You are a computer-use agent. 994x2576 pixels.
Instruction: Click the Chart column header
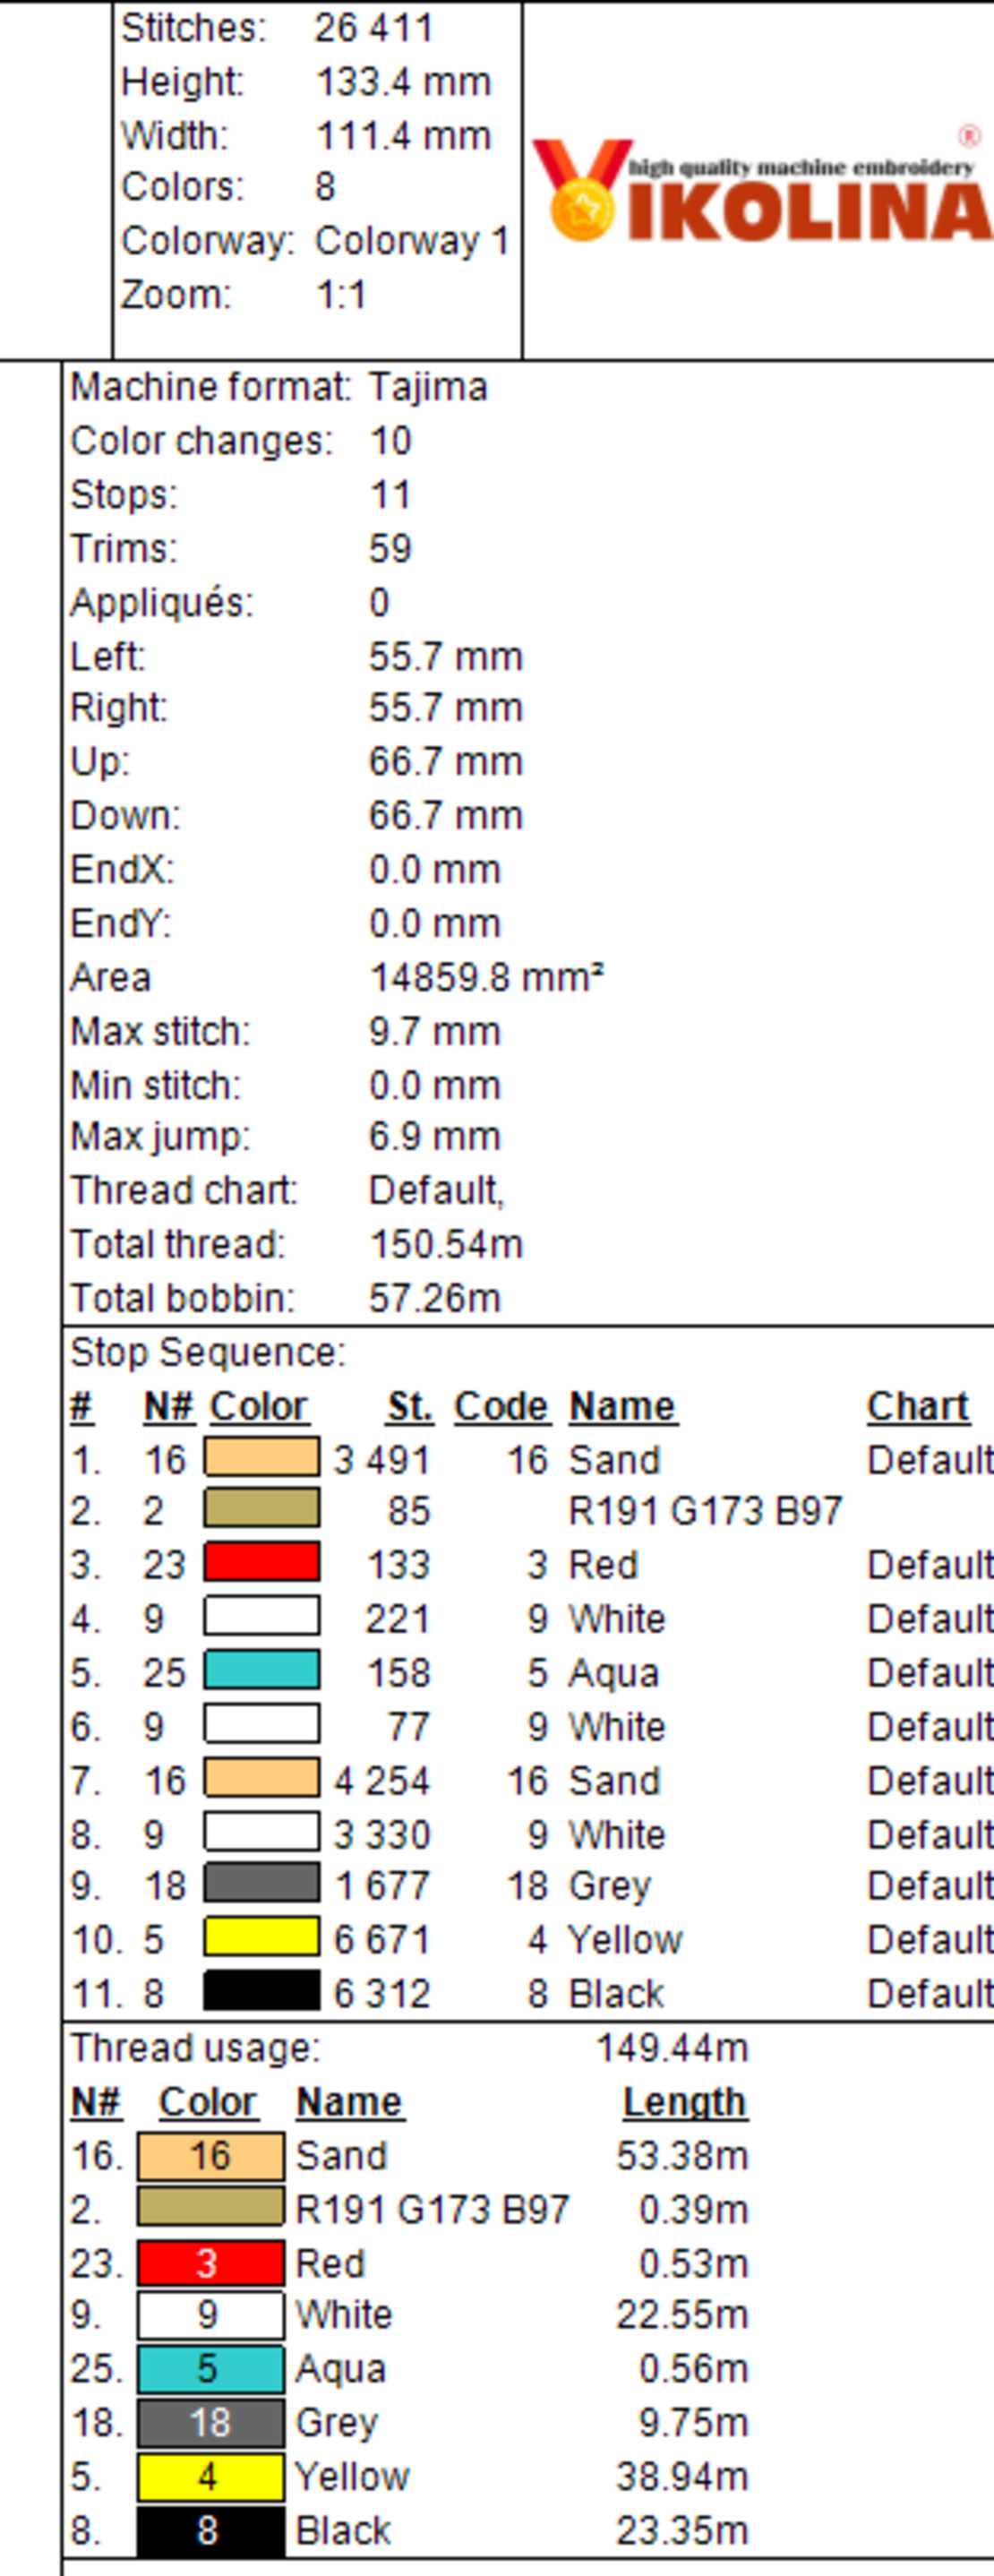pos(917,1406)
